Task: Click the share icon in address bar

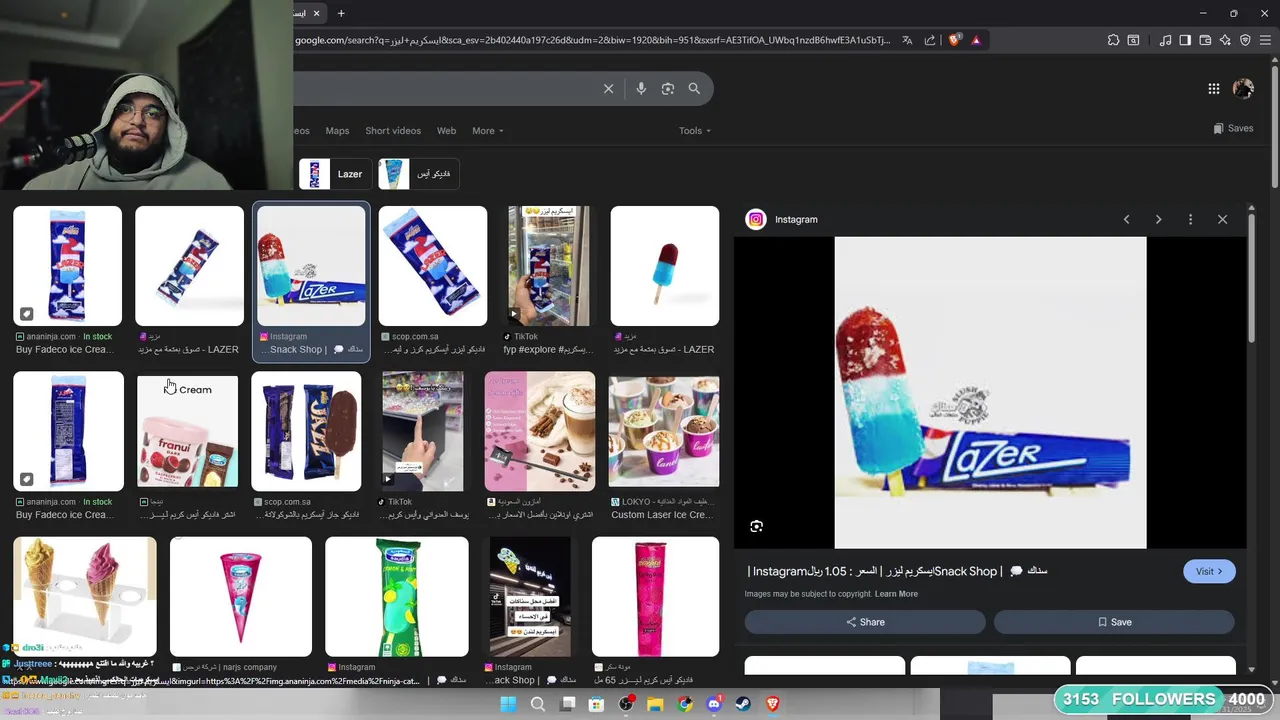Action: (x=930, y=40)
